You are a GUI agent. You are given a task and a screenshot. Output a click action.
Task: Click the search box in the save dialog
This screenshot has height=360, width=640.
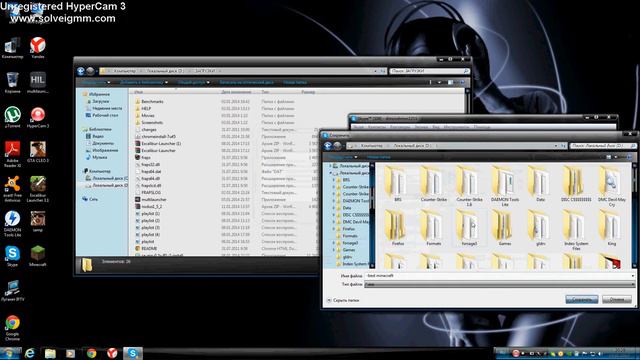point(603,146)
